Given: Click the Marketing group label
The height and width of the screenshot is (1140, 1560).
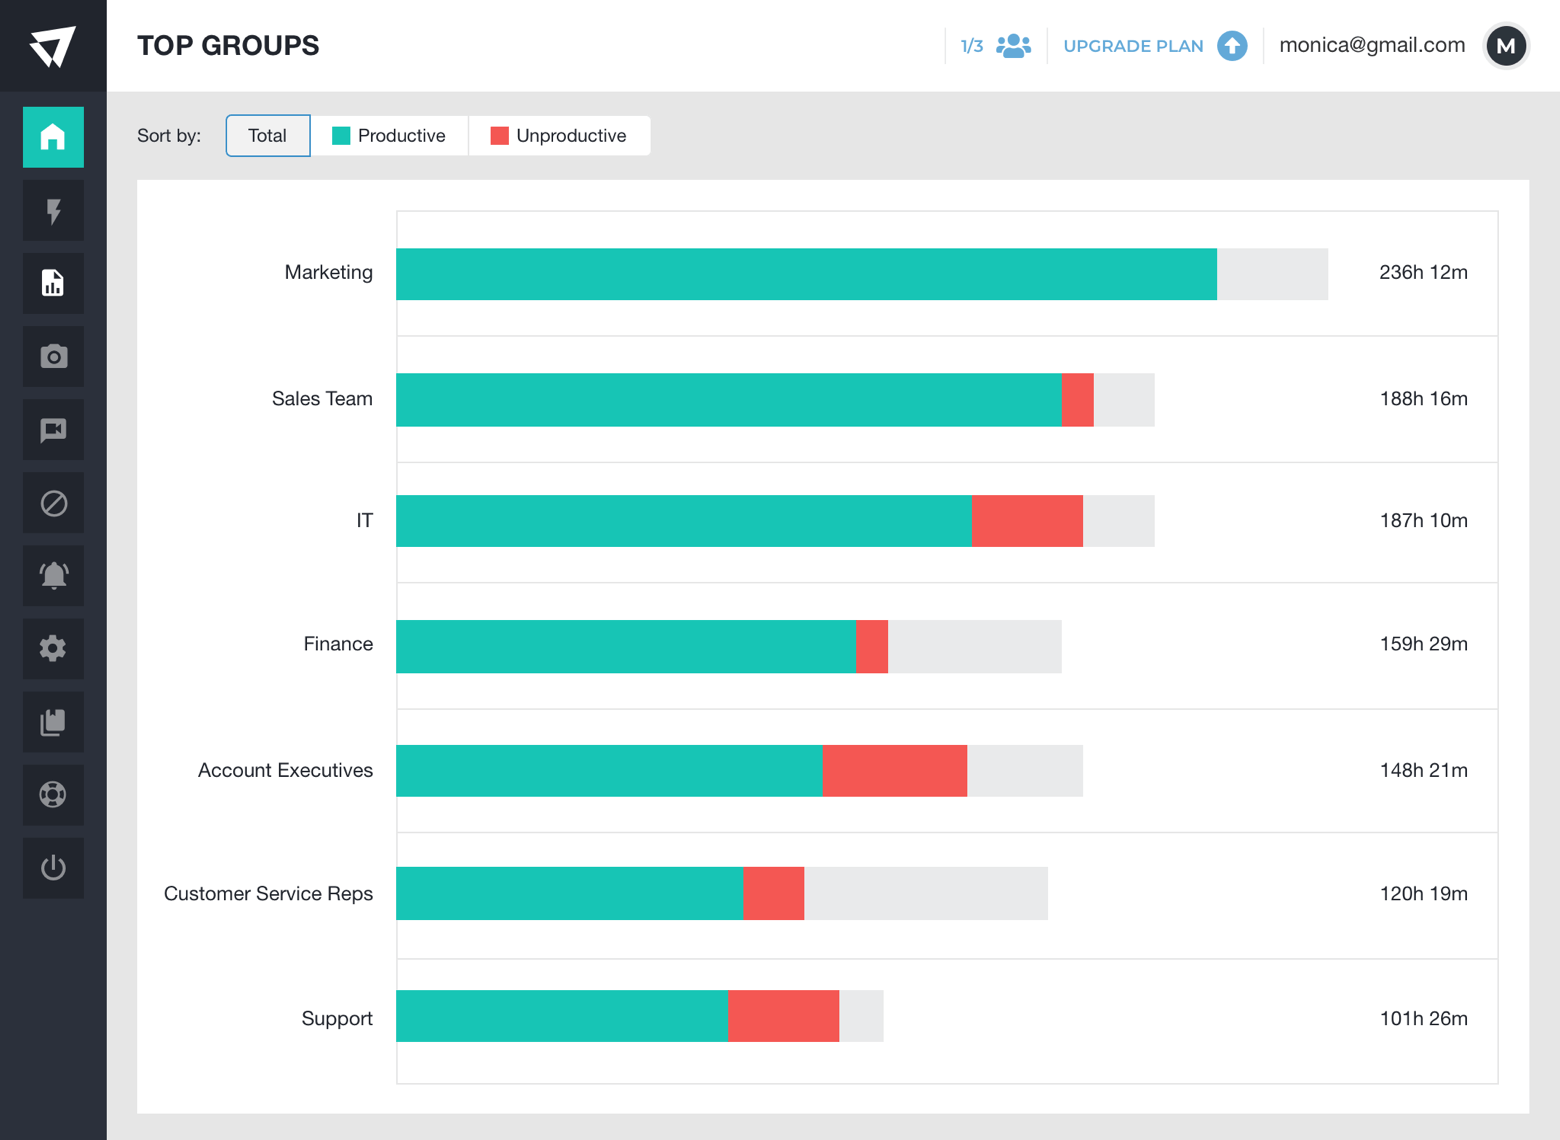Looking at the screenshot, I should click(x=329, y=272).
